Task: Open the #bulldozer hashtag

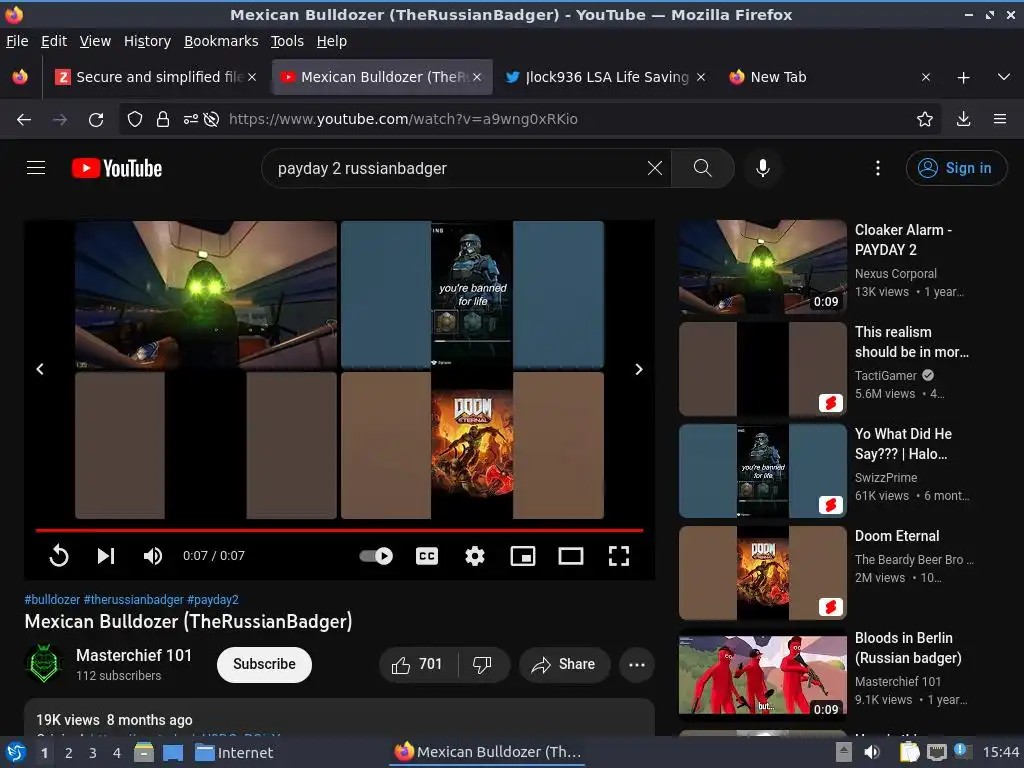Action: coord(52,600)
